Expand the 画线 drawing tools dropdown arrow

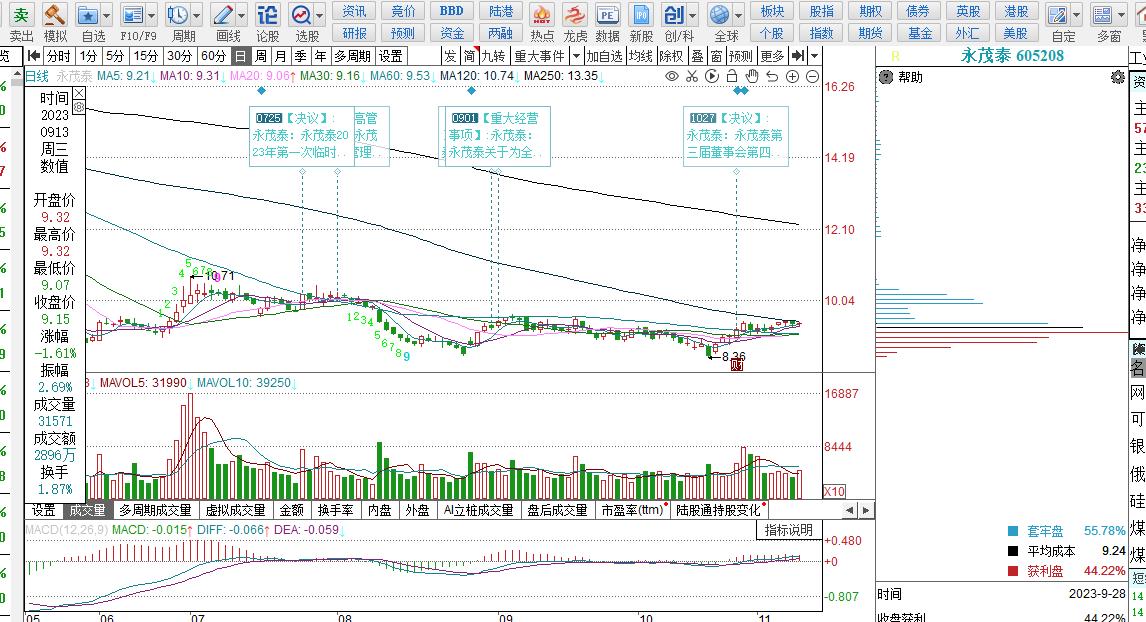coord(242,15)
